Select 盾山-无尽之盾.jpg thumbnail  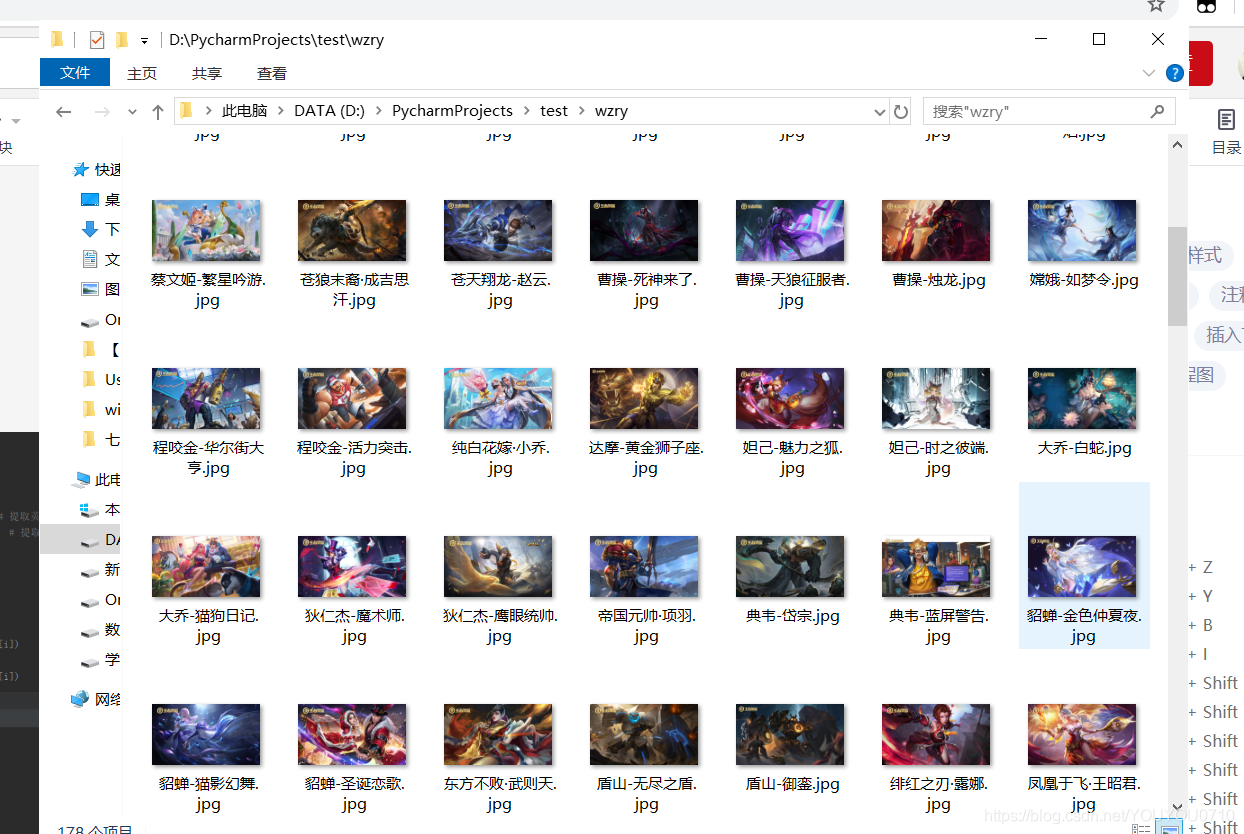pos(644,735)
